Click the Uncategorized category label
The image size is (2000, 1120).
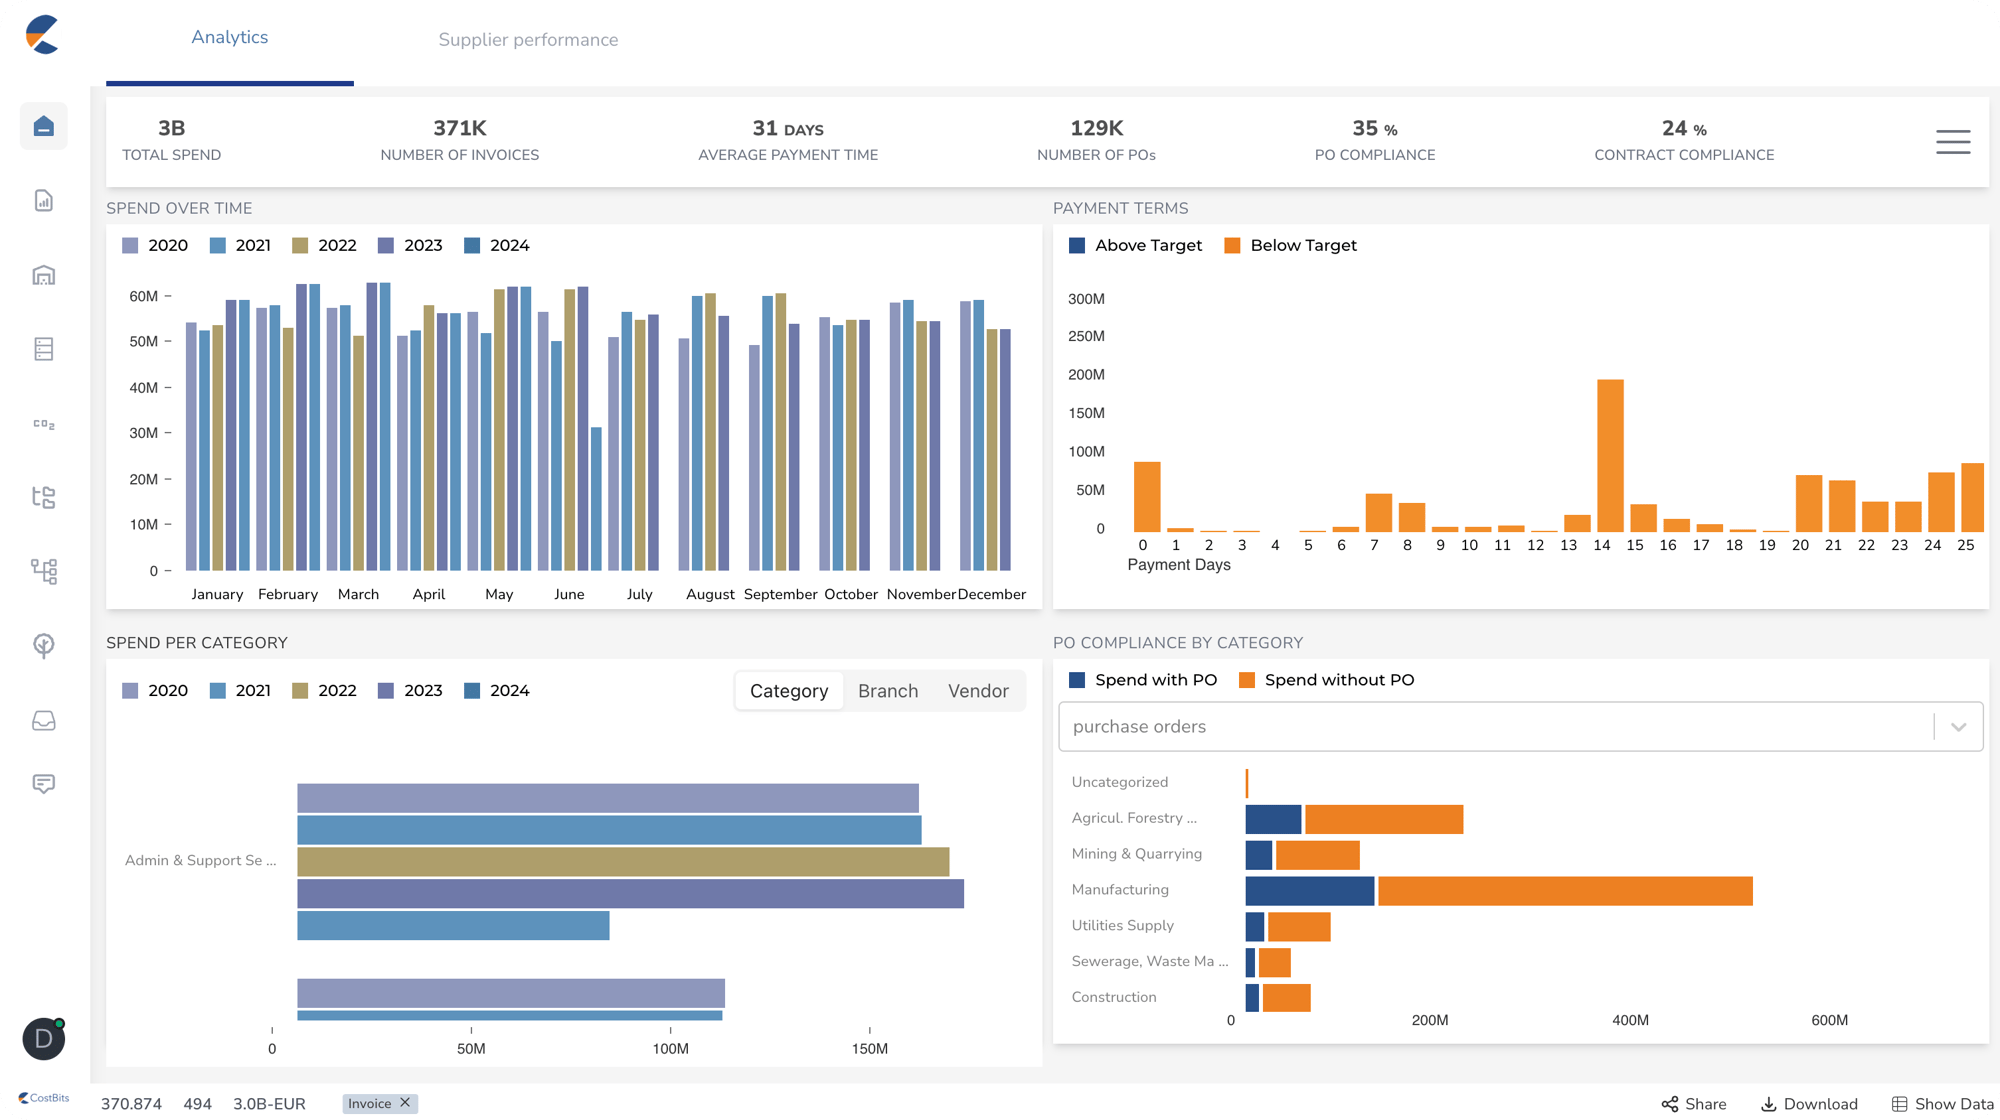[x=1120, y=782]
